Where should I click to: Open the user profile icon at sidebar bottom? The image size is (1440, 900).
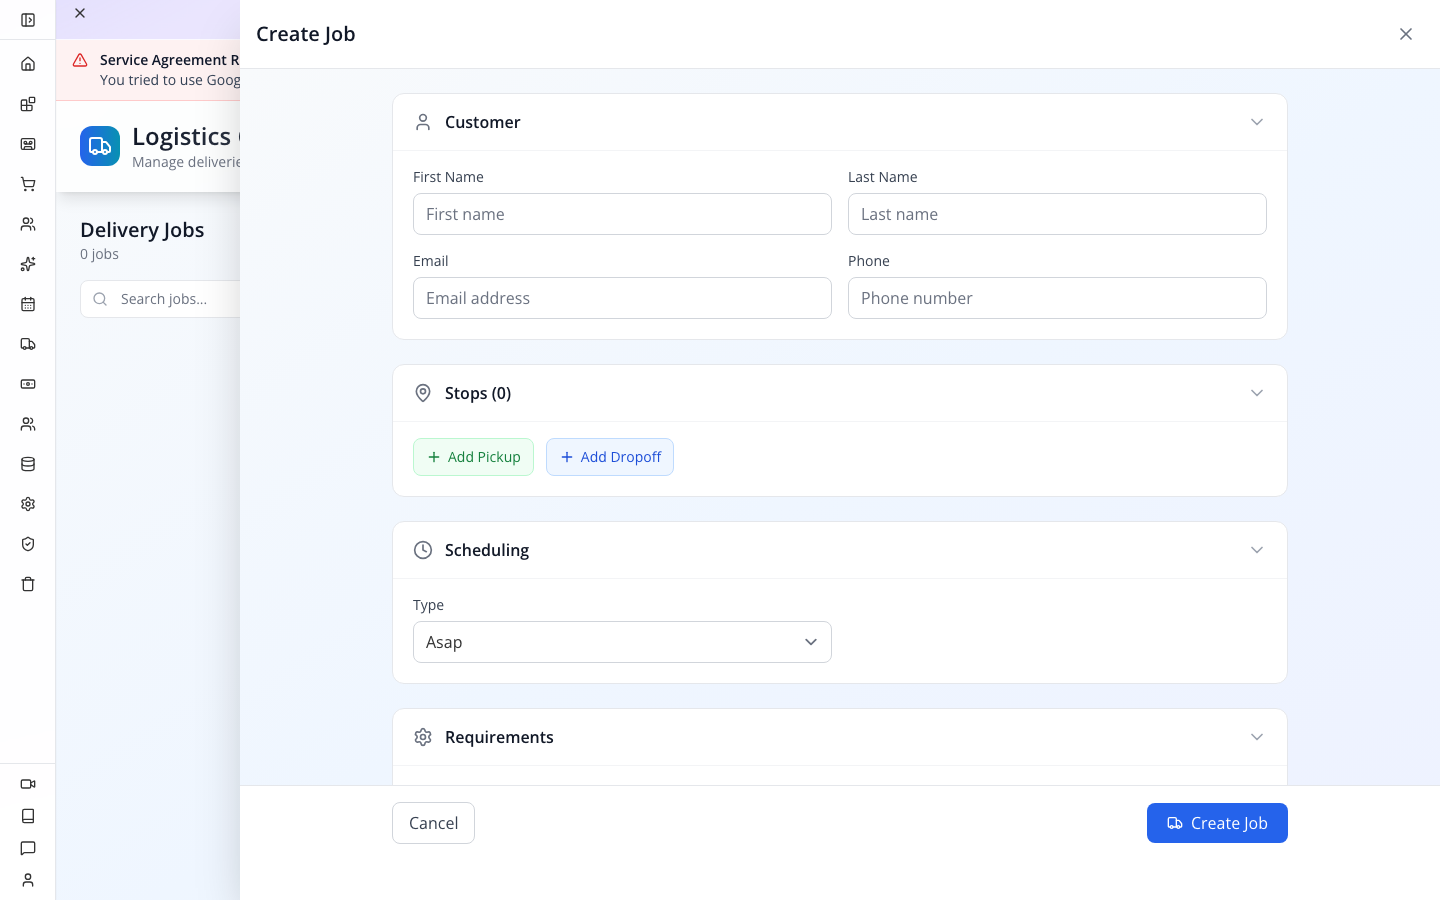(28, 880)
